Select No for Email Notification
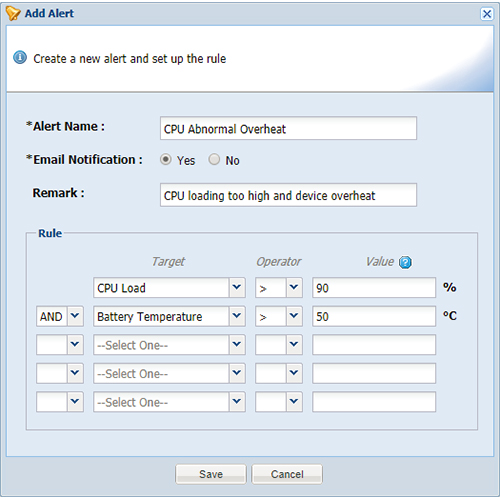500x500 pixels. tap(214, 160)
